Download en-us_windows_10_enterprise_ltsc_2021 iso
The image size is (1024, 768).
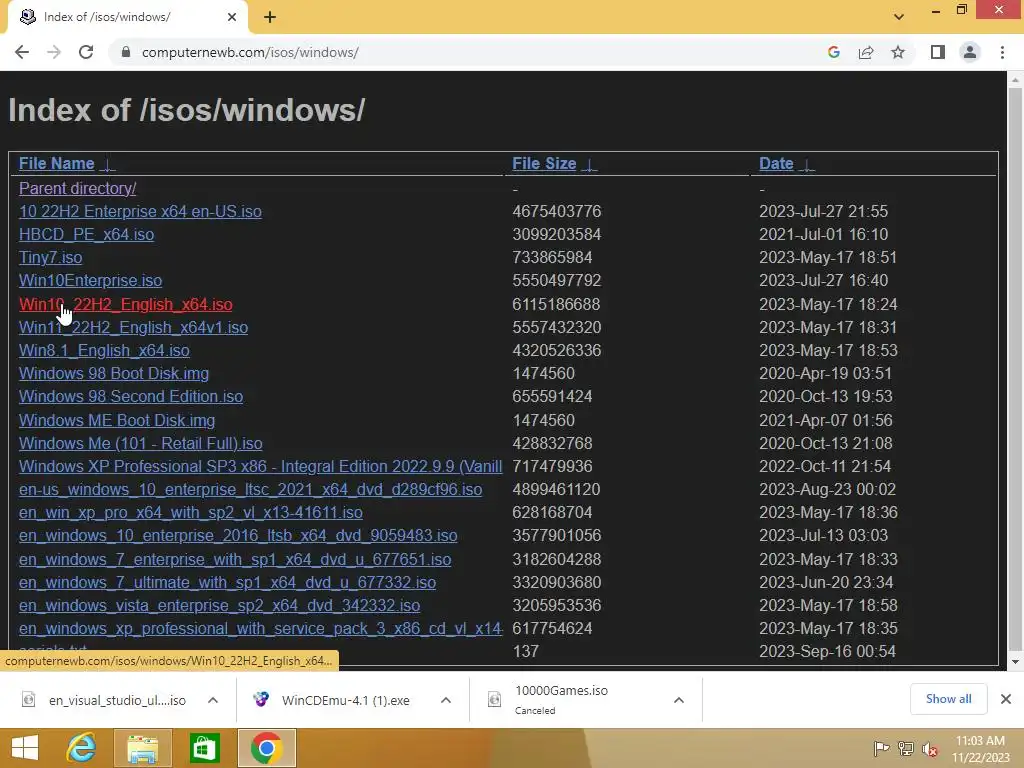pos(250,489)
